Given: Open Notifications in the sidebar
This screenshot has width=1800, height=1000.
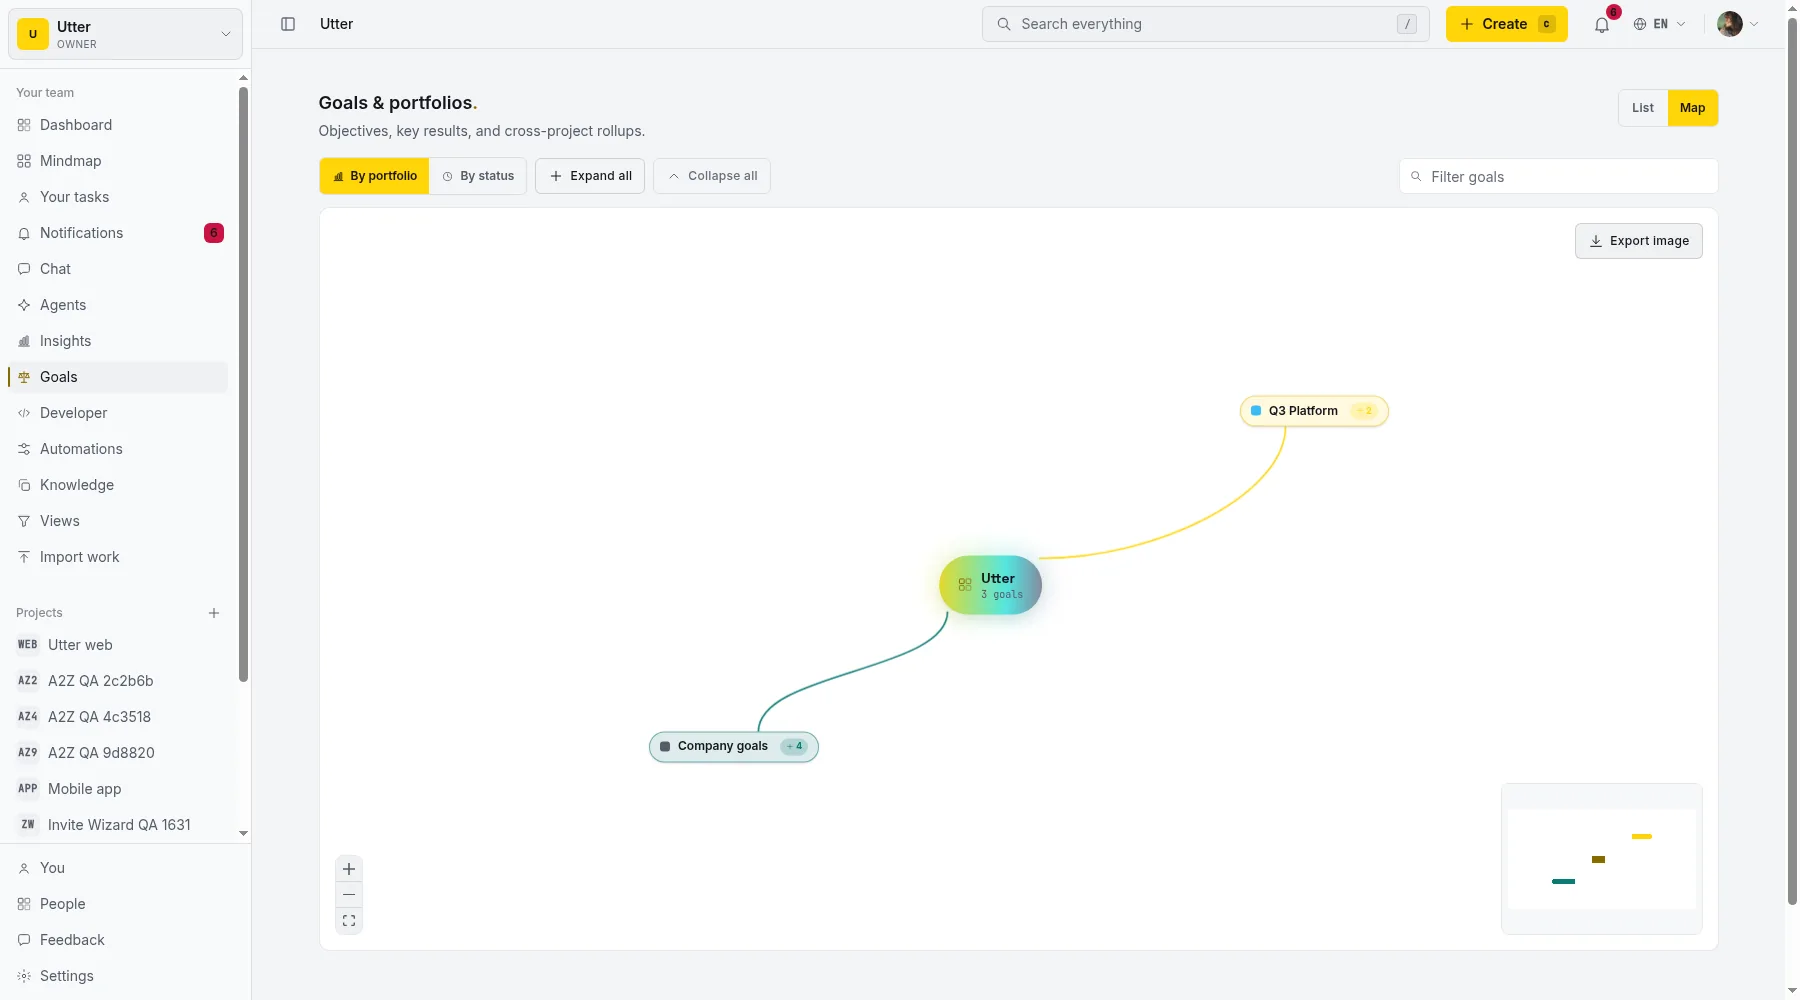Looking at the screenshot, I should [x=118, y=233].
